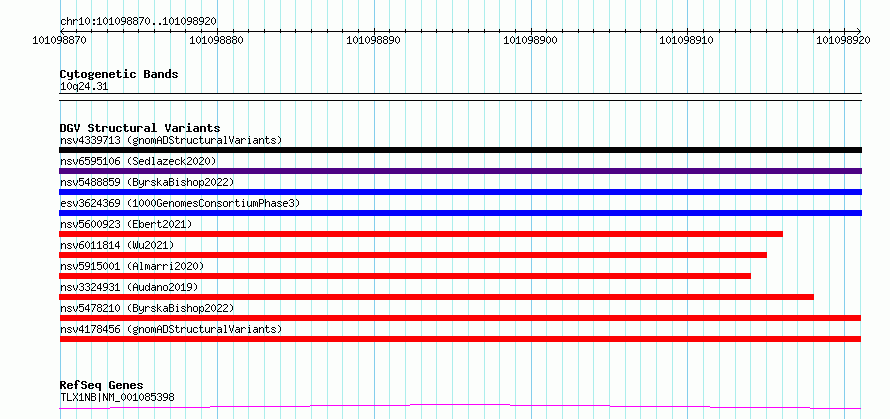Open the Cytogenetic Bands track heading
Viewport: 890px width, 419px height.
(119, 74)
